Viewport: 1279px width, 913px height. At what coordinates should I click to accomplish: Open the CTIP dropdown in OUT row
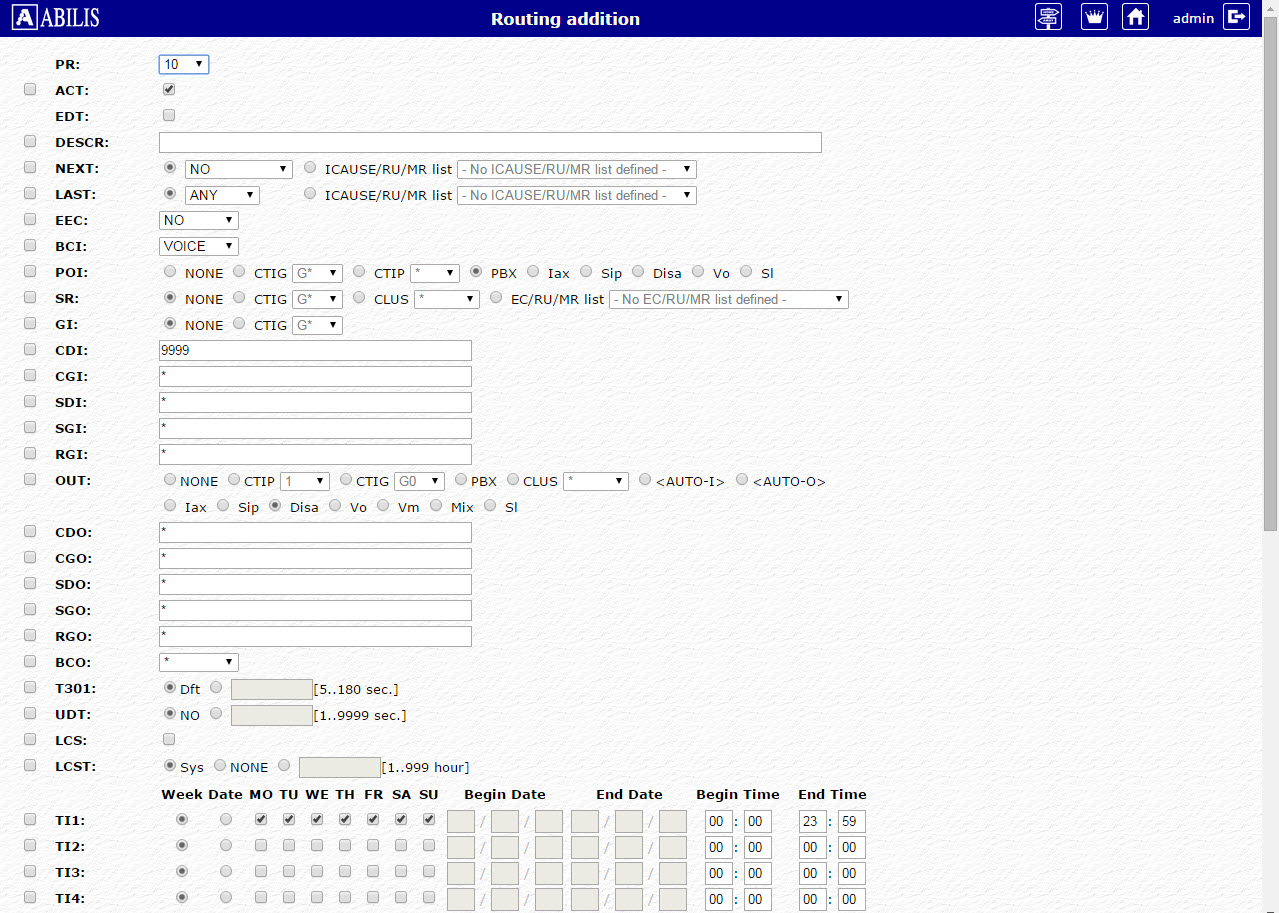click(305, 481)
